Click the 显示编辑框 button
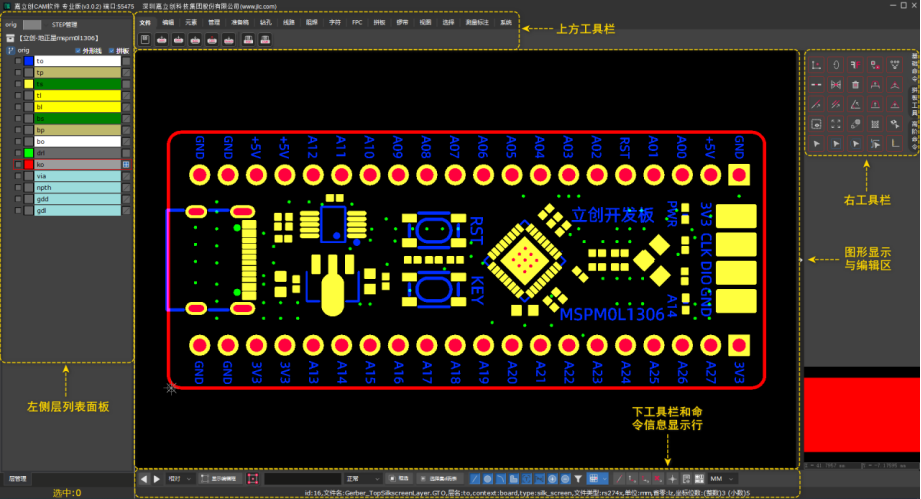Viewport: 921px width, 499px height. pyautogui.click(x=219, y=479)
